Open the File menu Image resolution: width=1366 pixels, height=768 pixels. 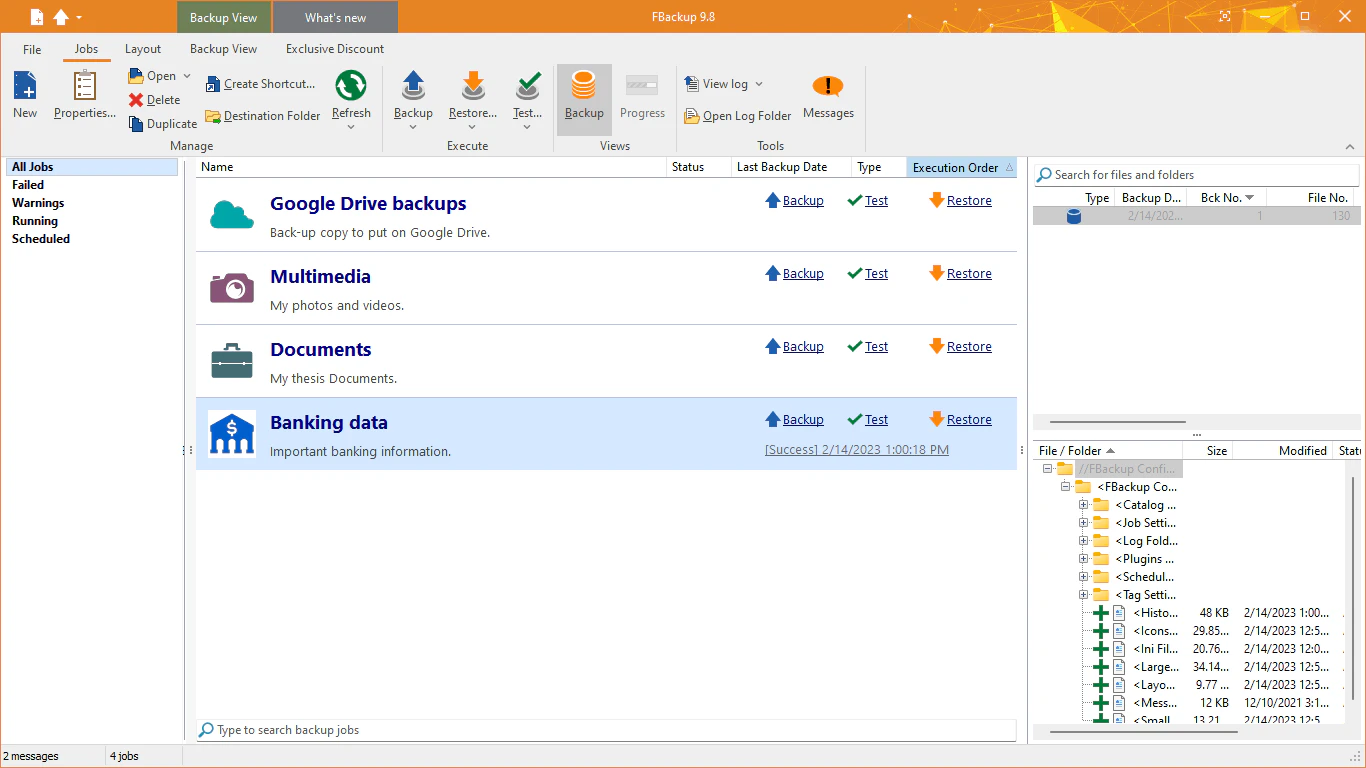(x=31, y=48)
